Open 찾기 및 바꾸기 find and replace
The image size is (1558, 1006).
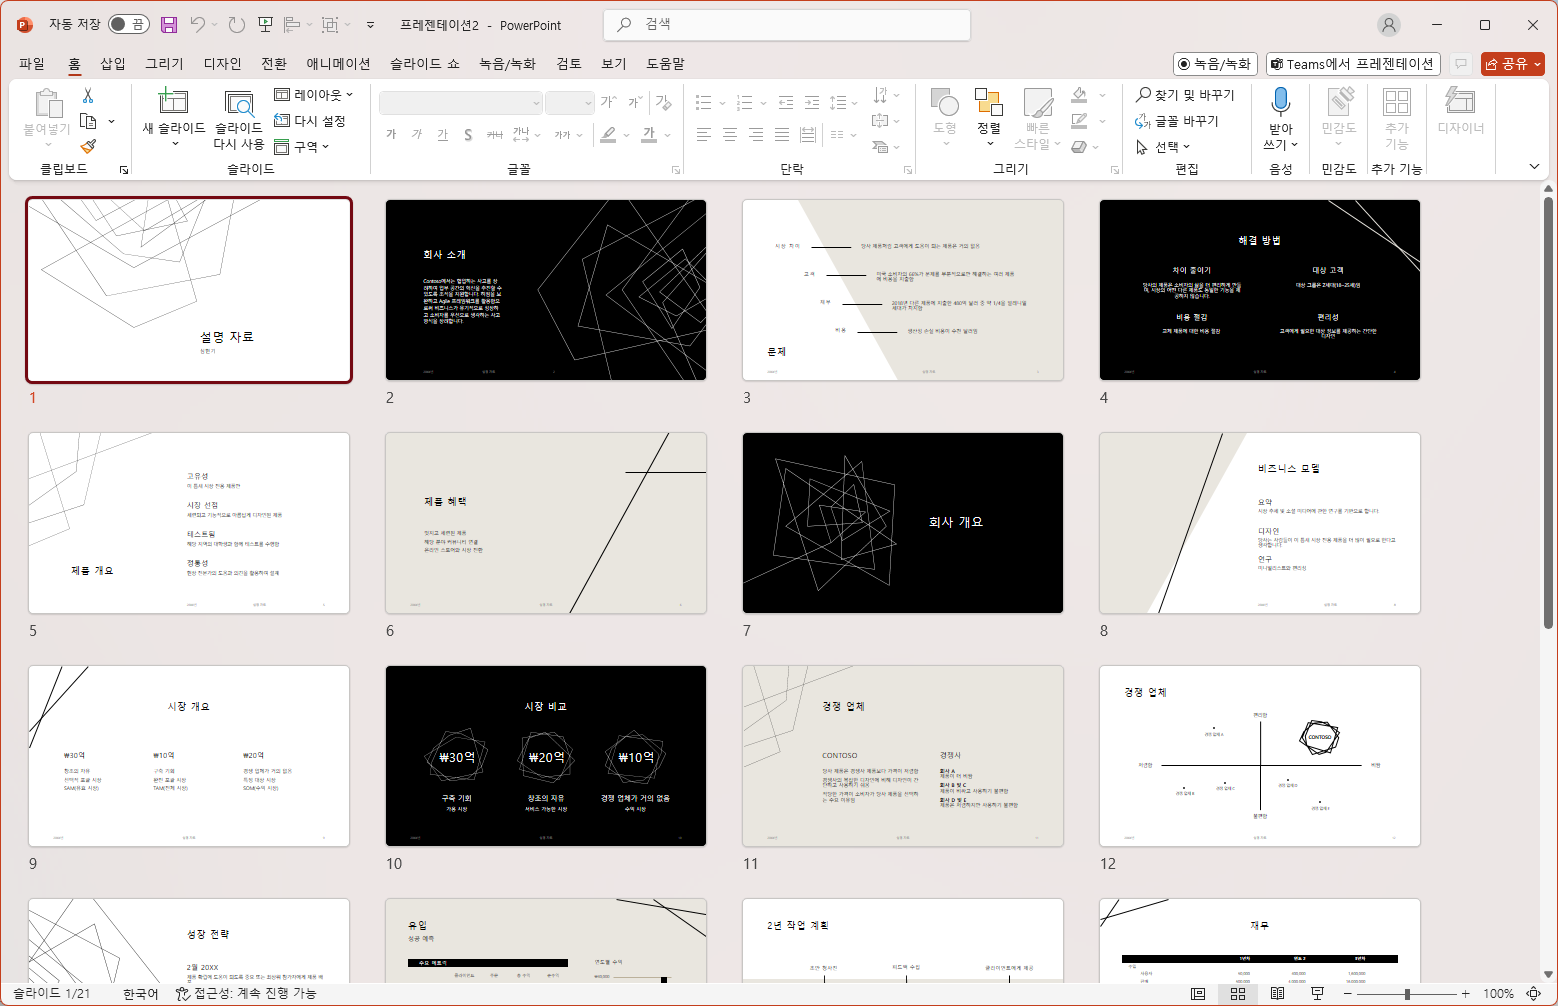[x=1185, y=95]
